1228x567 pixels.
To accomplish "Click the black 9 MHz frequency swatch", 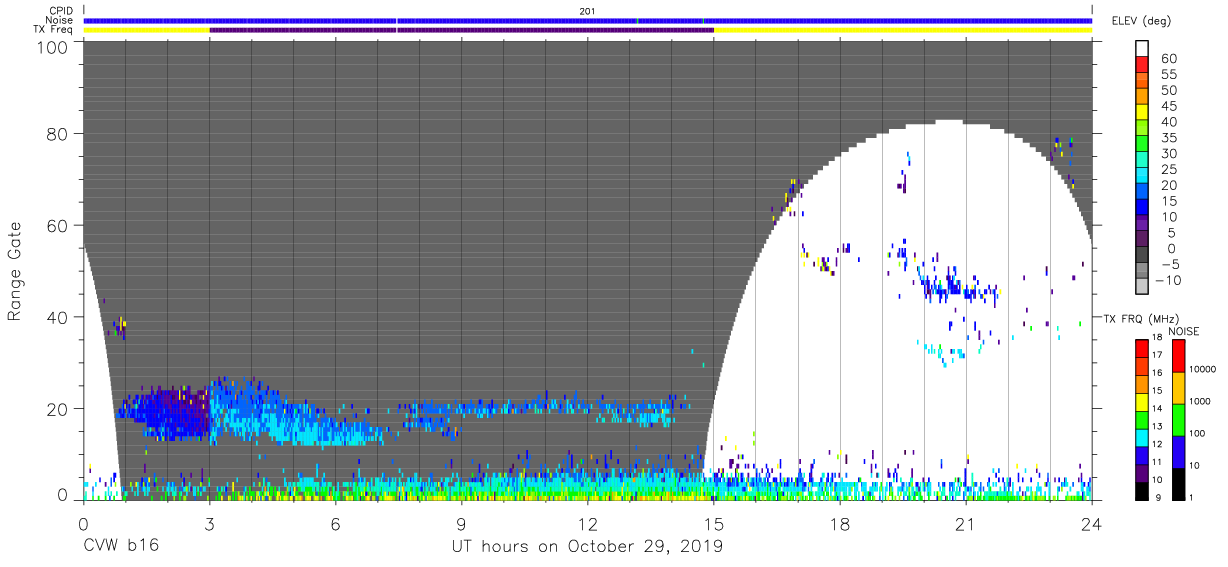I will coord(1143,490).
